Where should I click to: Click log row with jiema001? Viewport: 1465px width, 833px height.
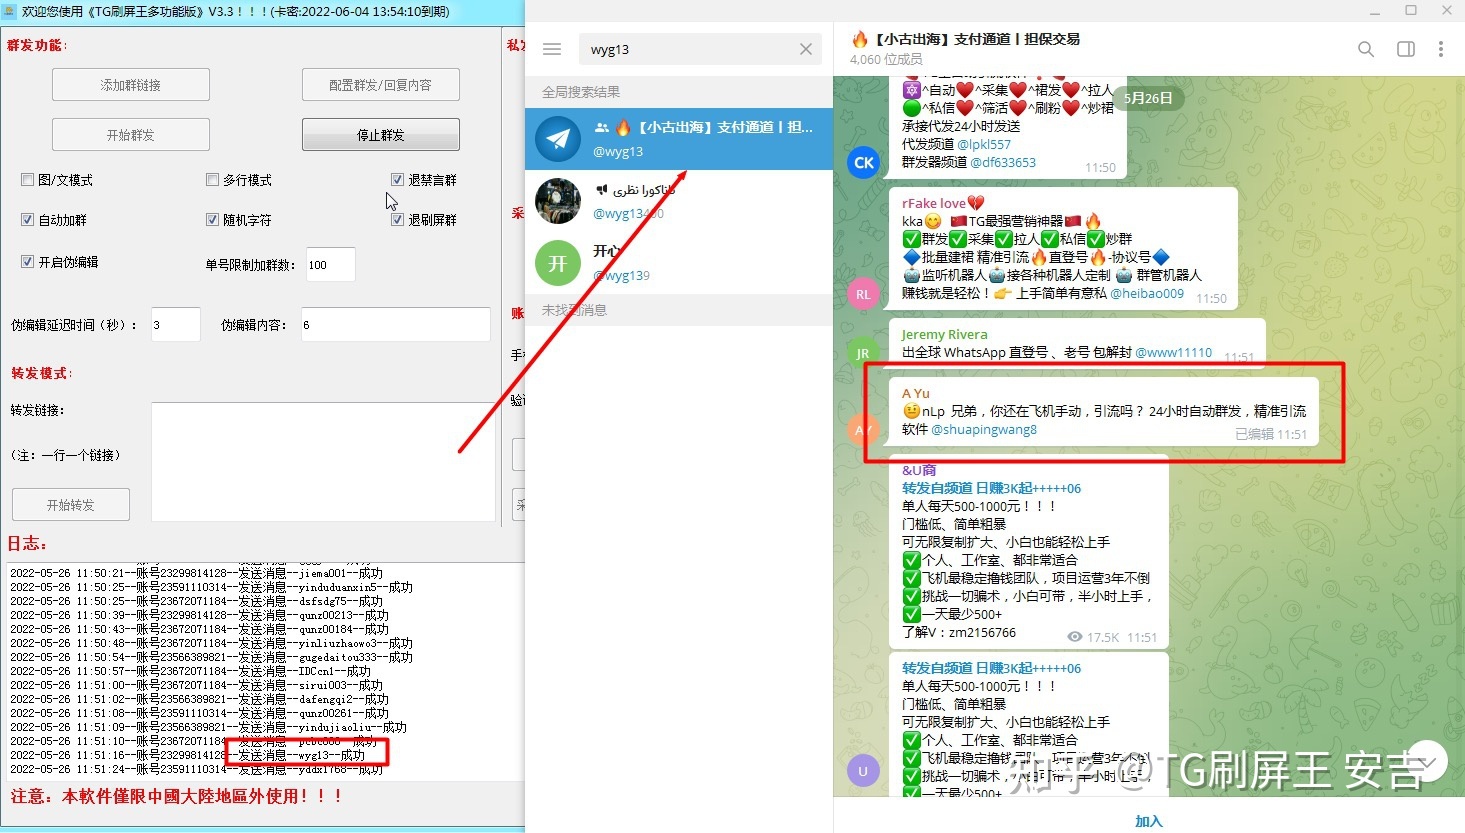point(197,573)
